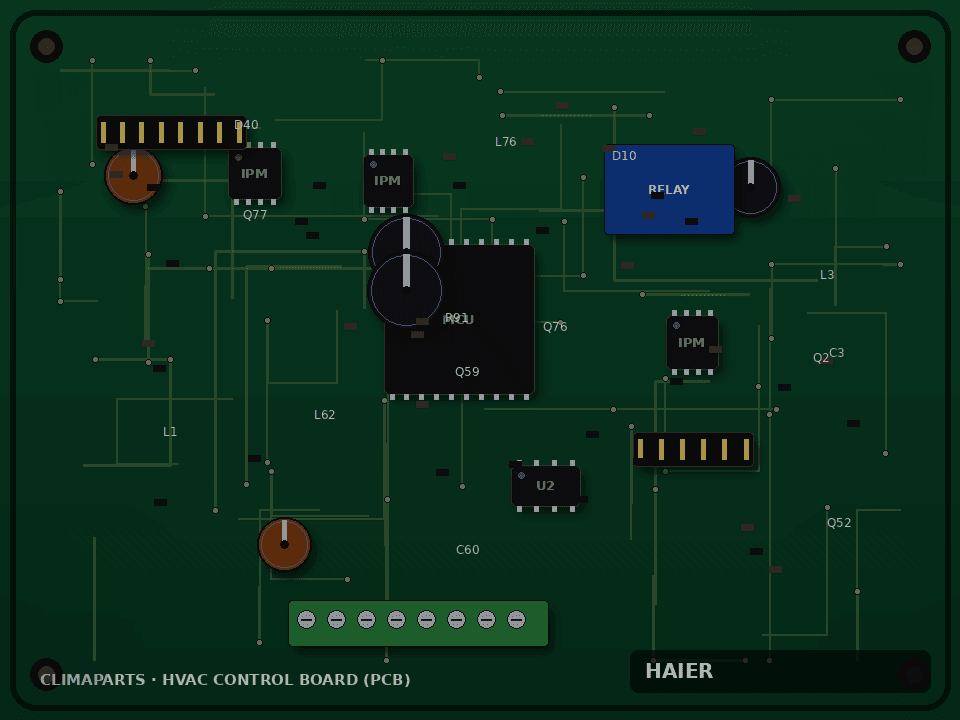Select the eight-pin gold header beside D40
960x720 pixels.
click(x=171, y=132)
